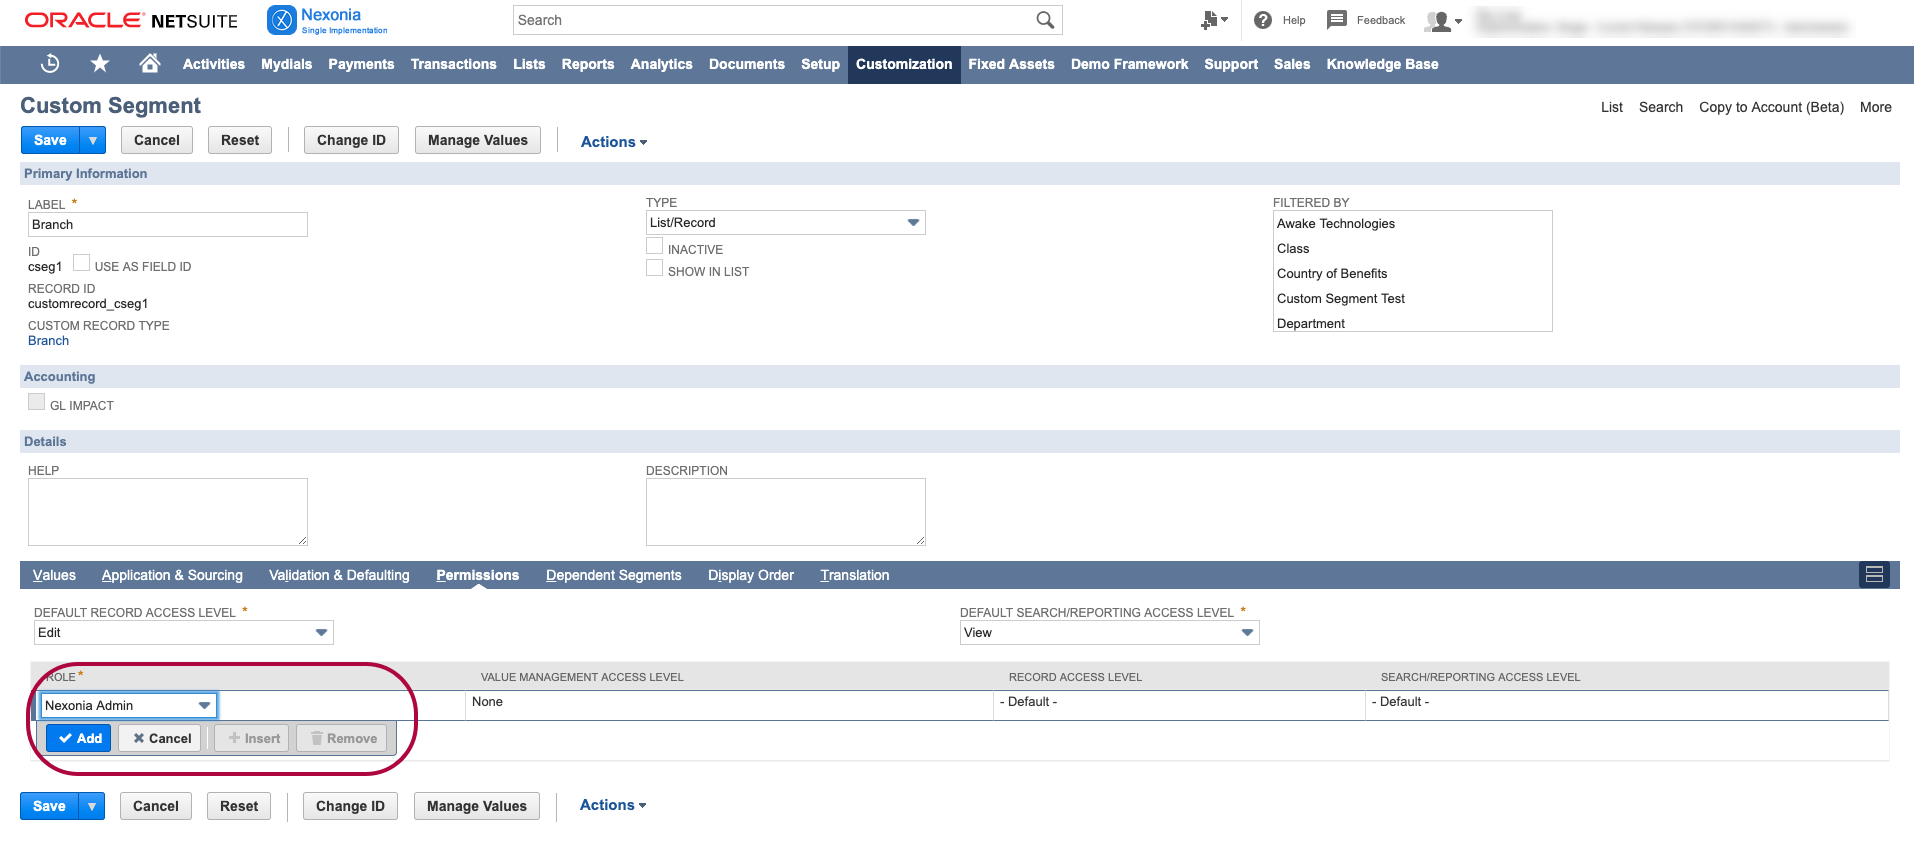Open the Customization menu

904,64
